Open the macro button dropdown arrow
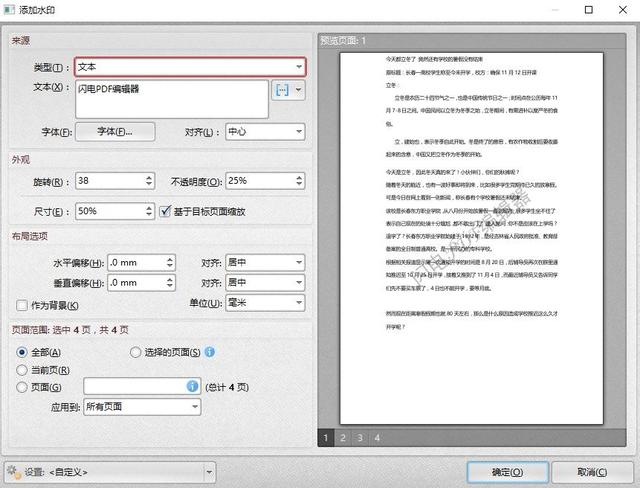640x488 pixels. point(298,90)
